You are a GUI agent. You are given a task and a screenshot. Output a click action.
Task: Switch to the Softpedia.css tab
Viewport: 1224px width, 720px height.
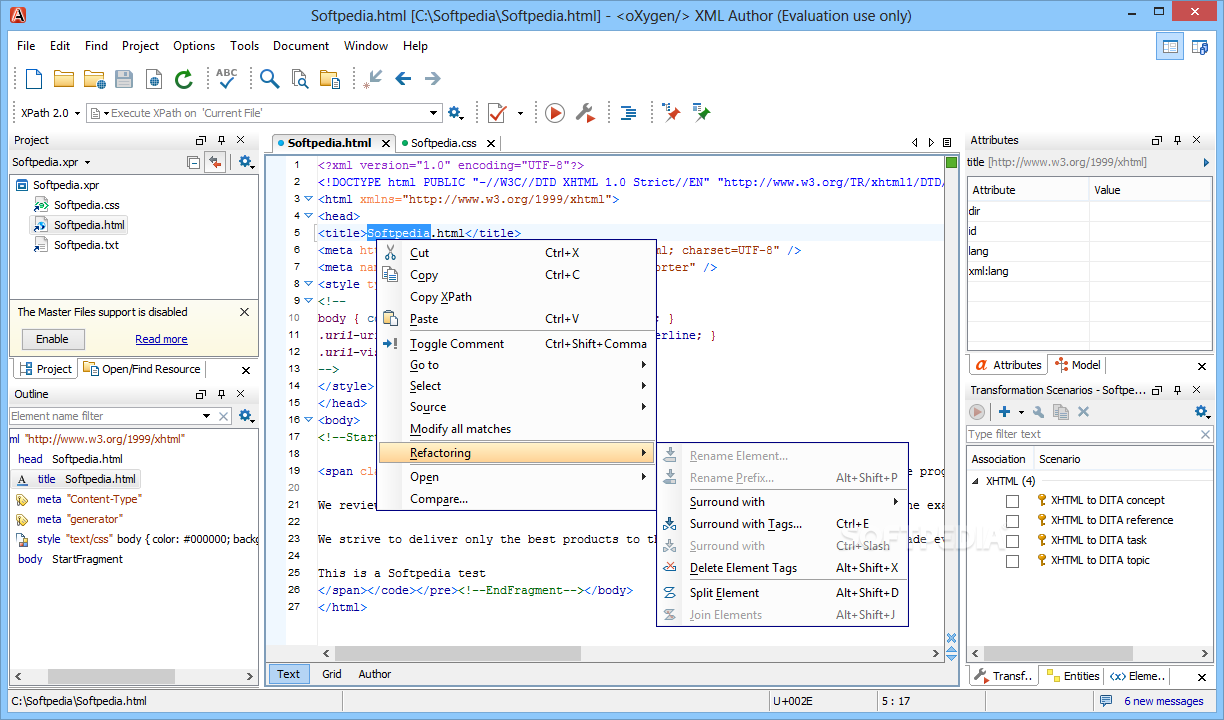[443, 143]
